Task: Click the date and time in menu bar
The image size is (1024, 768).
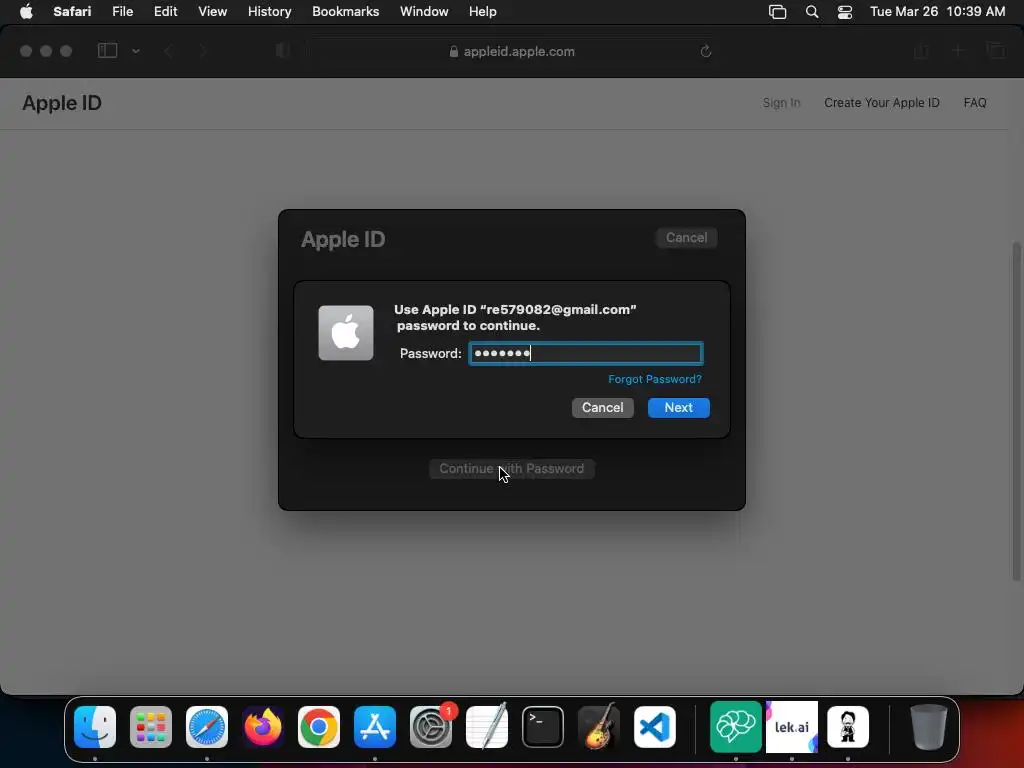Action: point(937,12)
